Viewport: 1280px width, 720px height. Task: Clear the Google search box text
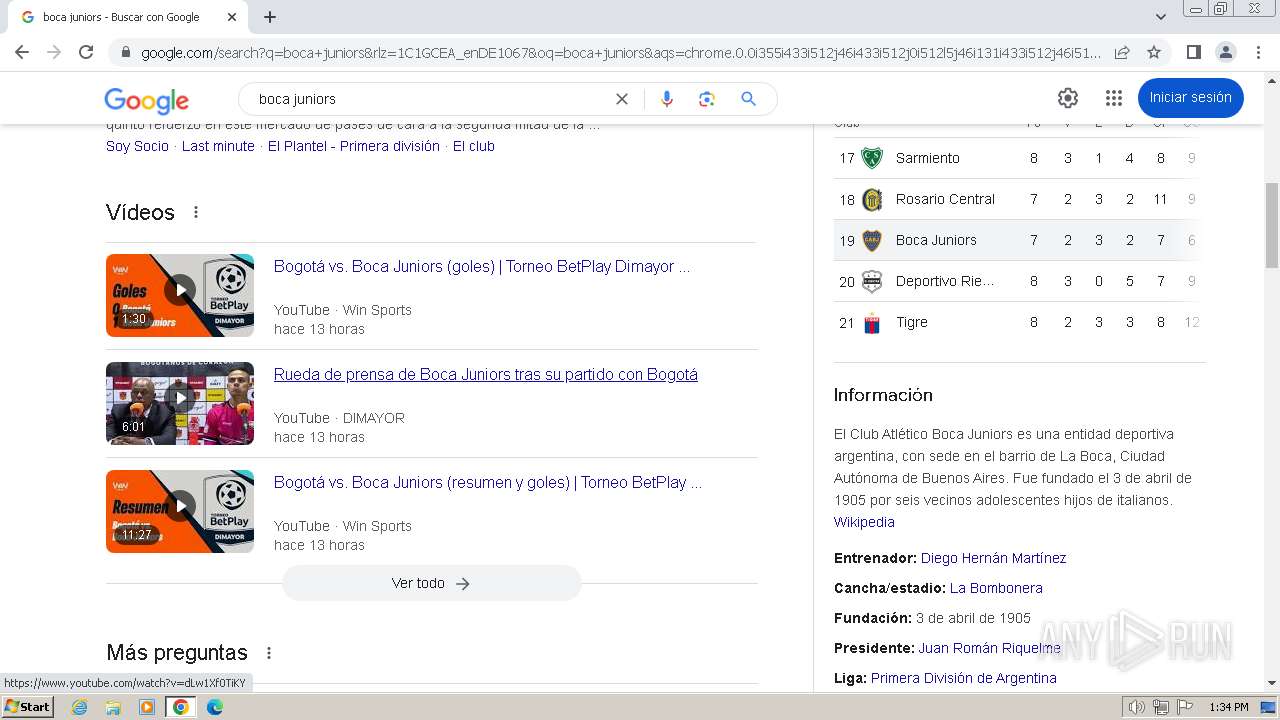click(621, 99)
